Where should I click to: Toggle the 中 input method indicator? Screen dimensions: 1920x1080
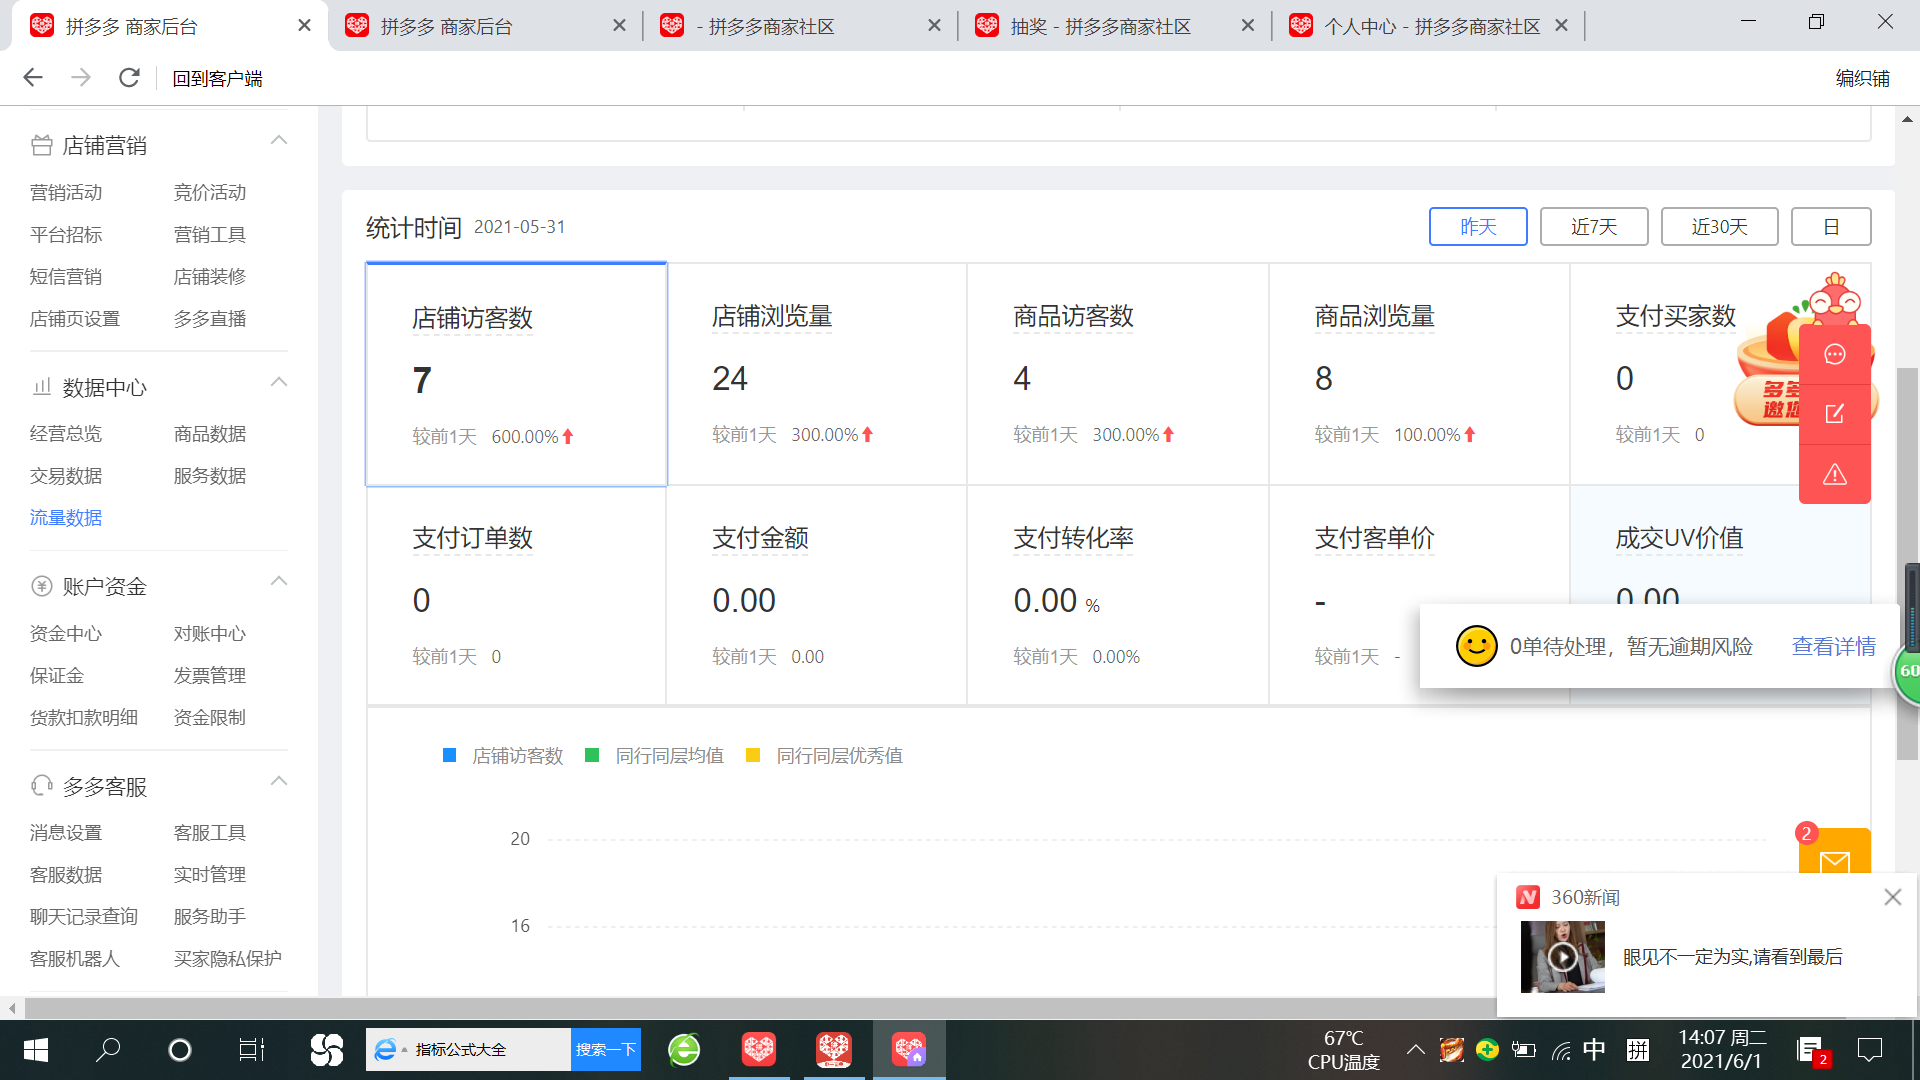[x=1594, y=1050]
